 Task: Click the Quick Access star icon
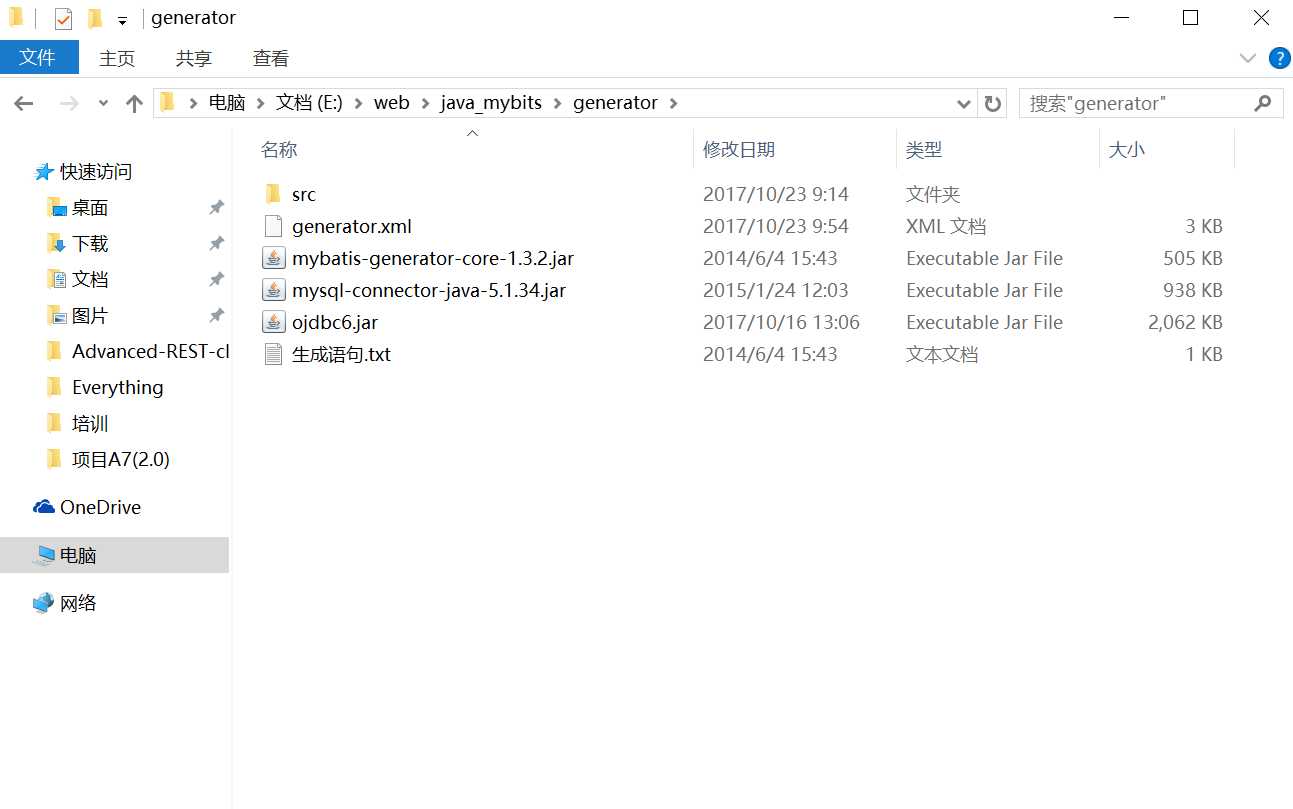pyautogui.click(x=44, y=172)
